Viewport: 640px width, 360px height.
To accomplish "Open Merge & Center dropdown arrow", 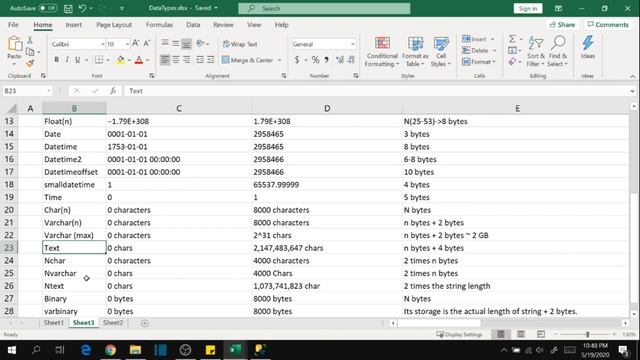I will point(280,60).
